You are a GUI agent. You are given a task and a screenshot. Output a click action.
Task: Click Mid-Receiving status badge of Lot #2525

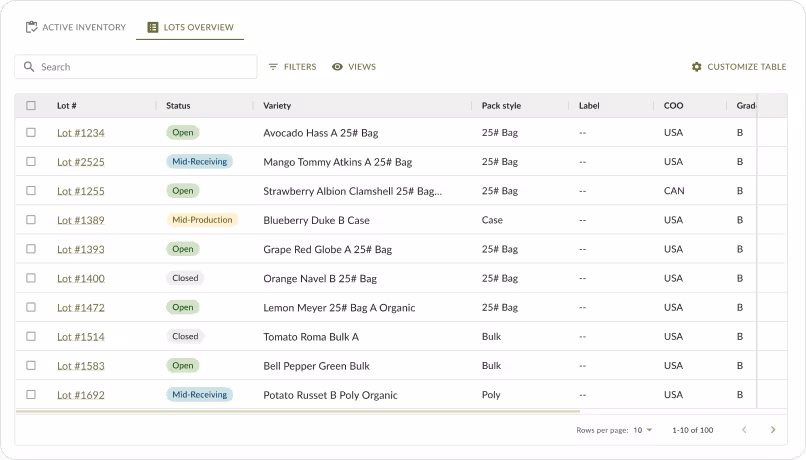(x=199, y=161)
